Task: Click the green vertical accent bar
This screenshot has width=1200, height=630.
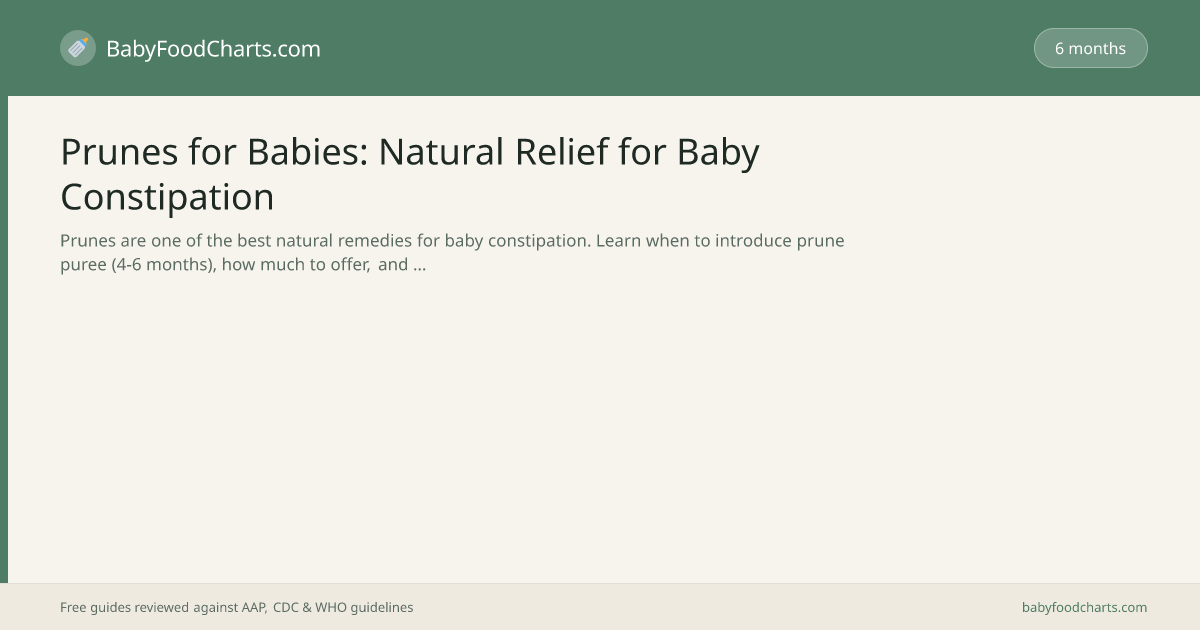Action: tap(4, 339)
